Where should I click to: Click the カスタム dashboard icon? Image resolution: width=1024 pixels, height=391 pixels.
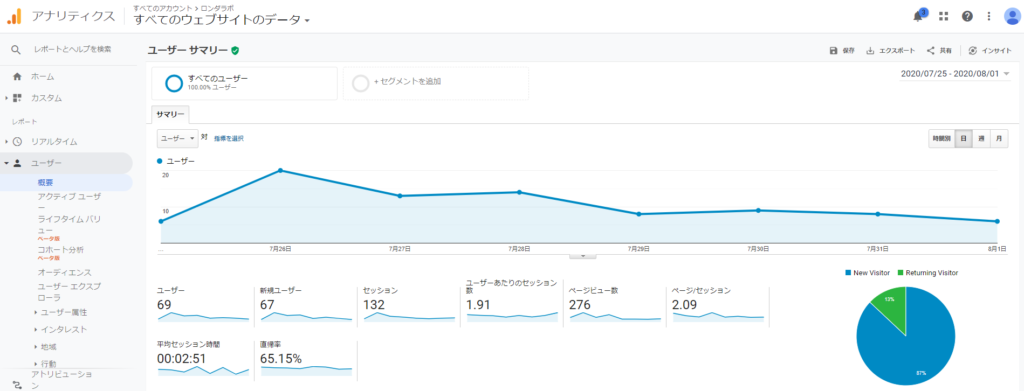(18, 98)
